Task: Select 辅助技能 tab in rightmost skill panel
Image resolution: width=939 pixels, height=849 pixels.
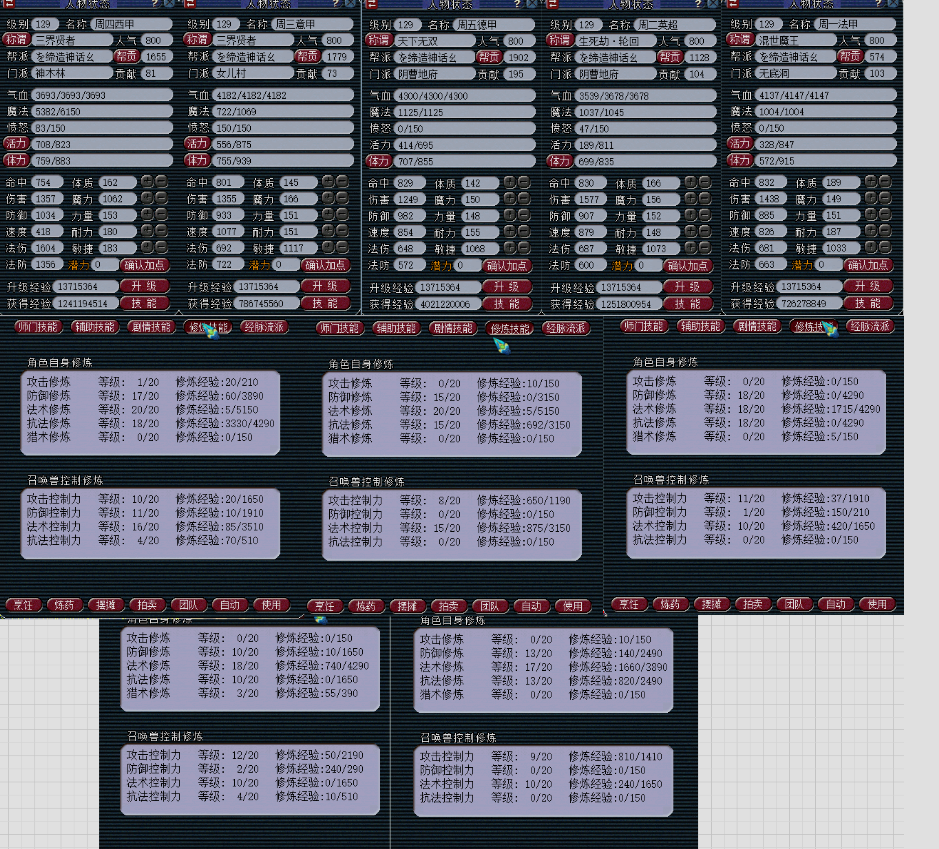Action: point(699,327)
